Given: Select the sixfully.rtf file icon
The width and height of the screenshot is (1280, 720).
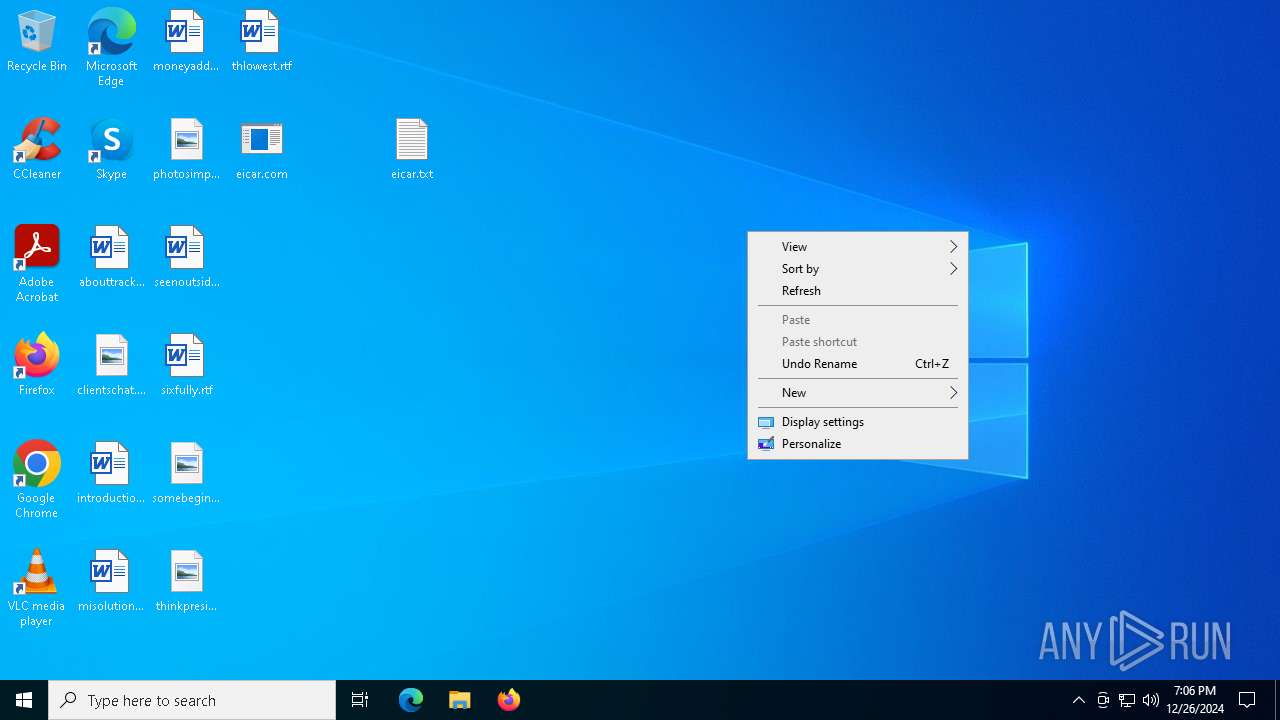Looking at the screenshot, I should (x=186, y=366).
